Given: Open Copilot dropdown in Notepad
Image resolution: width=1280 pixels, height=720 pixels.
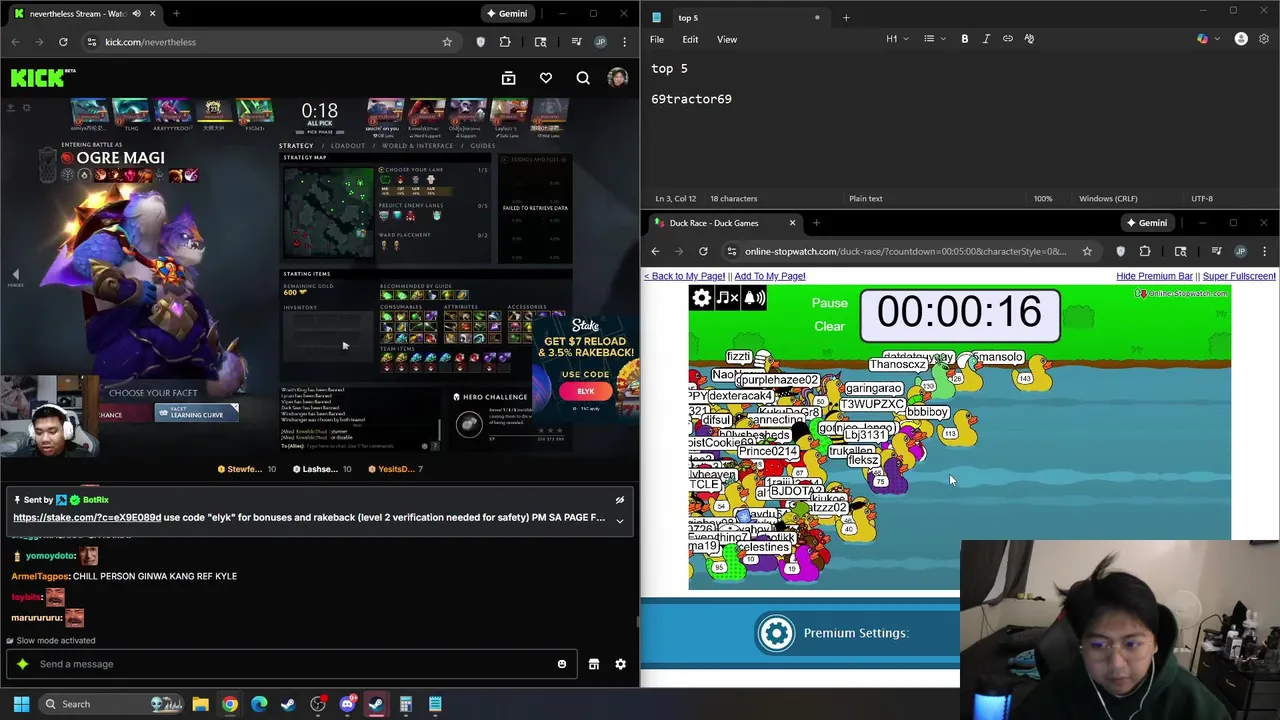Looking at the screenshot, I should [x=1207, y=39].
